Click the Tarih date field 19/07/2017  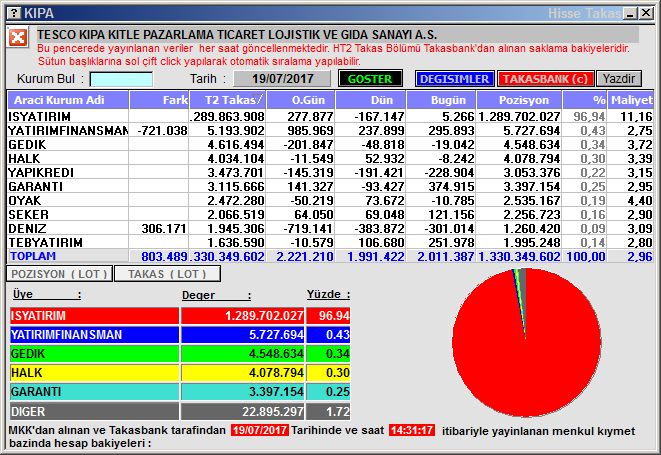(282, 78)
